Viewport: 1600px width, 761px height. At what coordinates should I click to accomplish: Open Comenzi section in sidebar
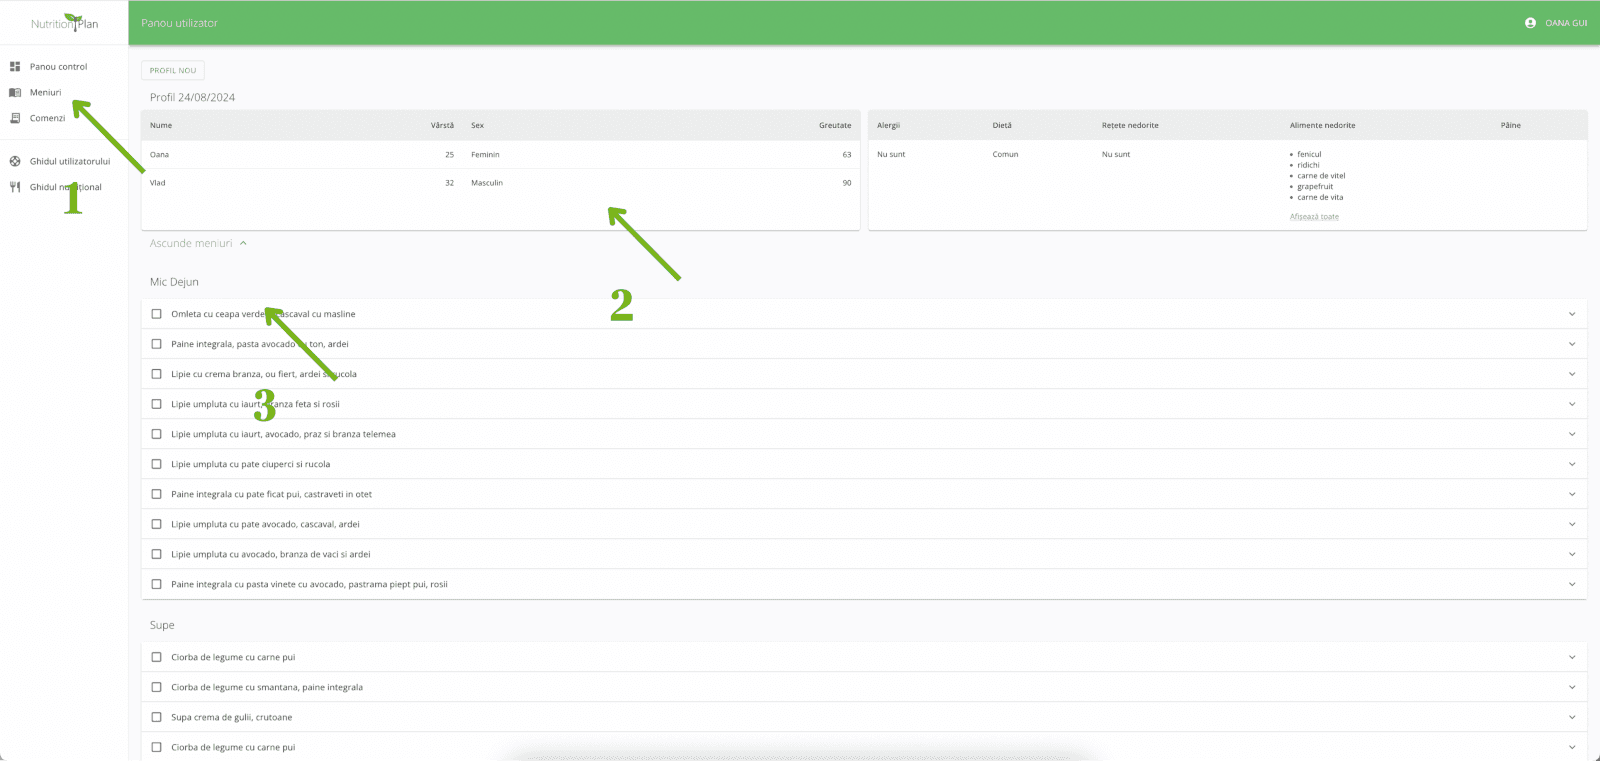pos(47,118)
